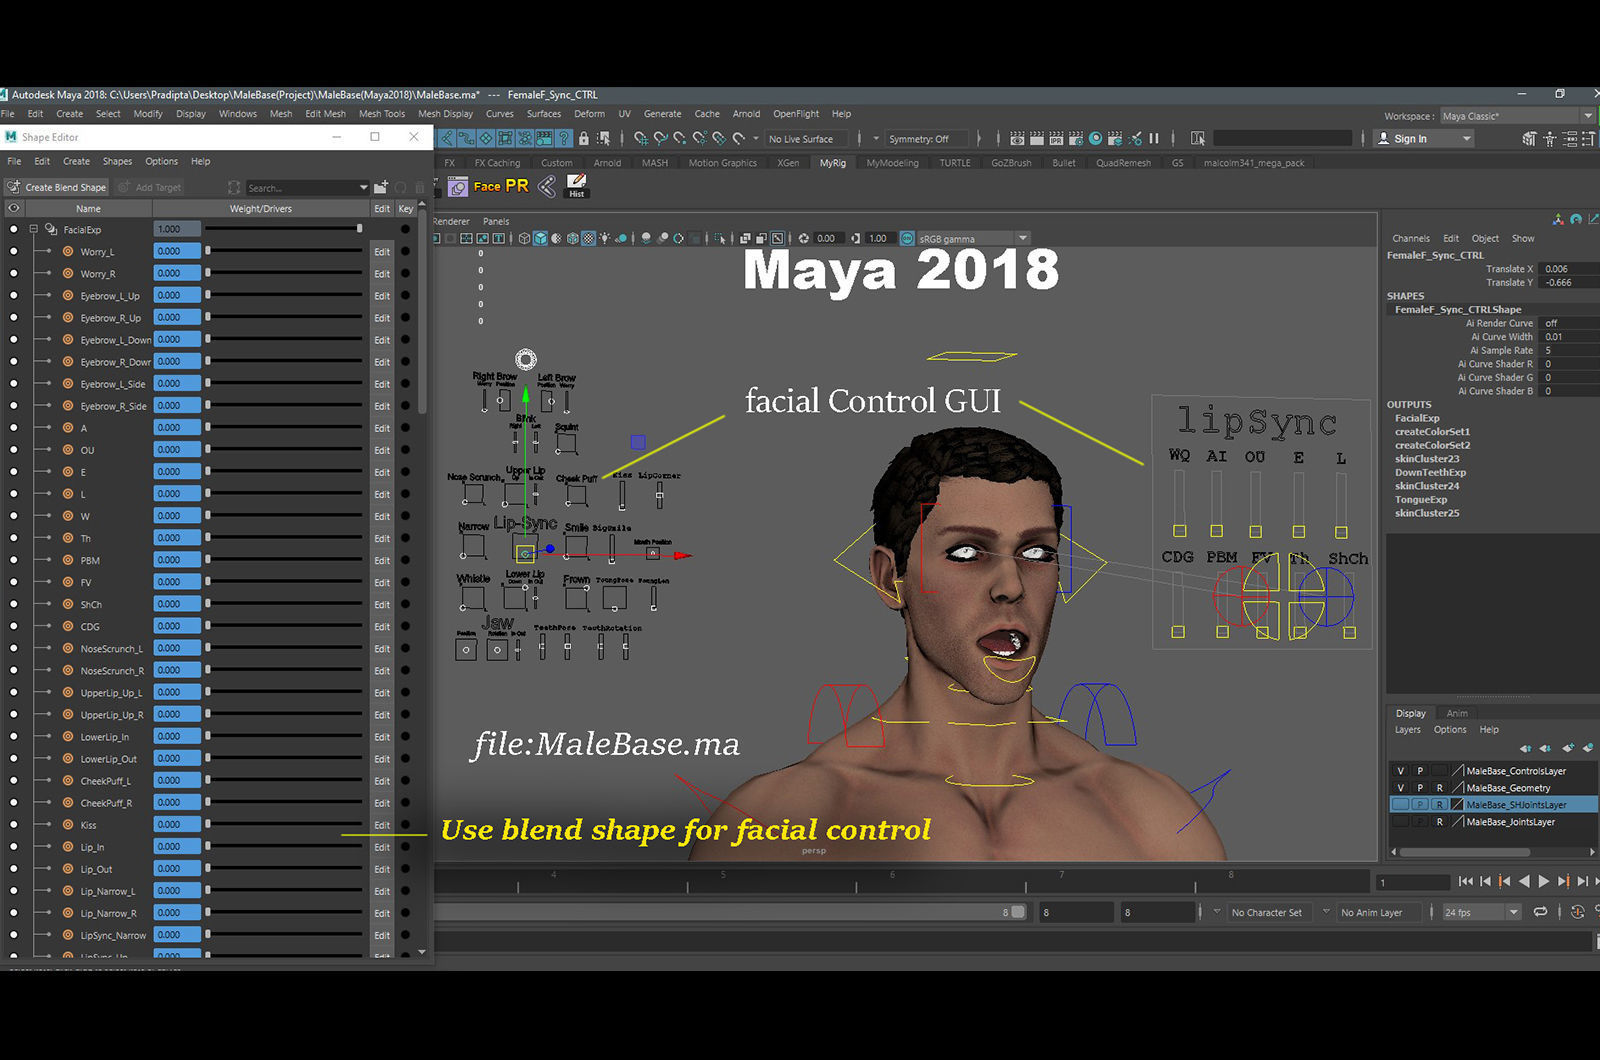Toggle R display type of MaleBase_JointsLayer

pos(1439,822)
